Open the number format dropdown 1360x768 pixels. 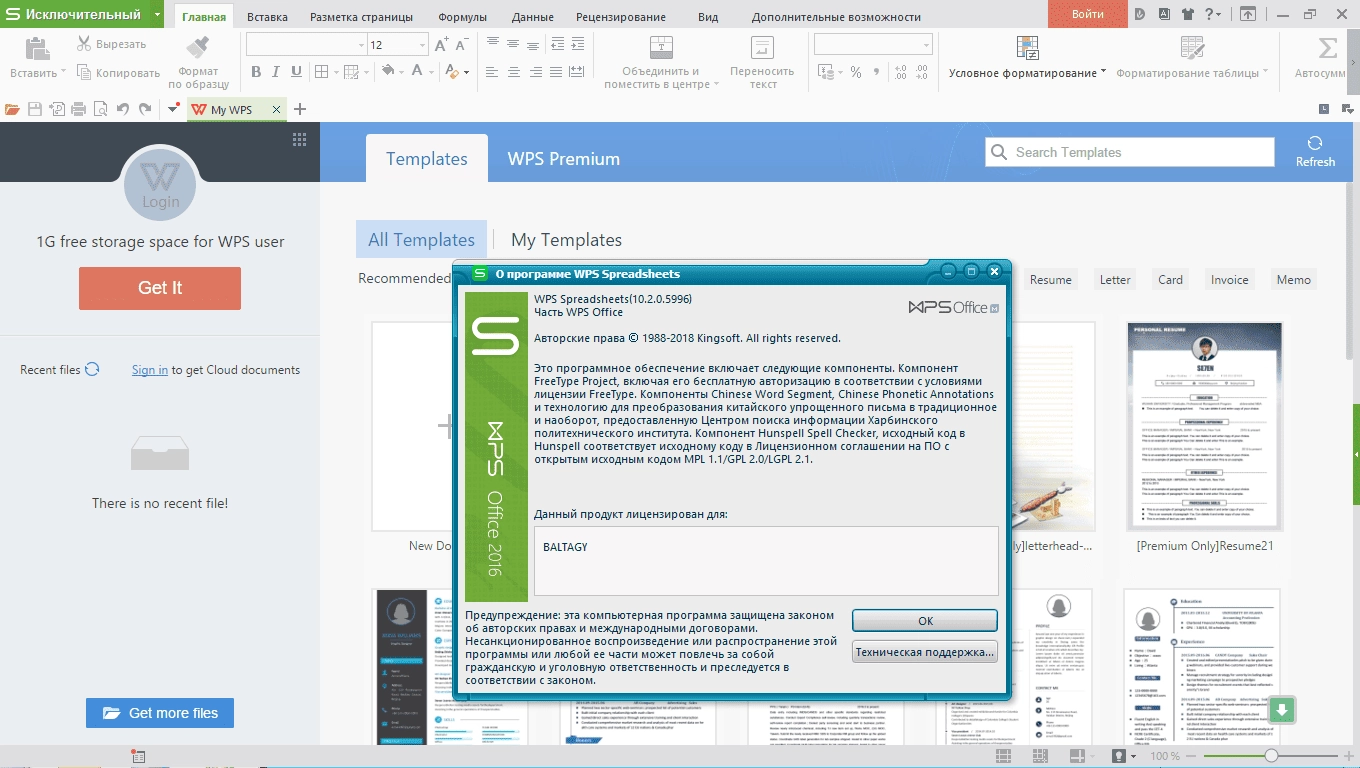[x=927, y=45]
